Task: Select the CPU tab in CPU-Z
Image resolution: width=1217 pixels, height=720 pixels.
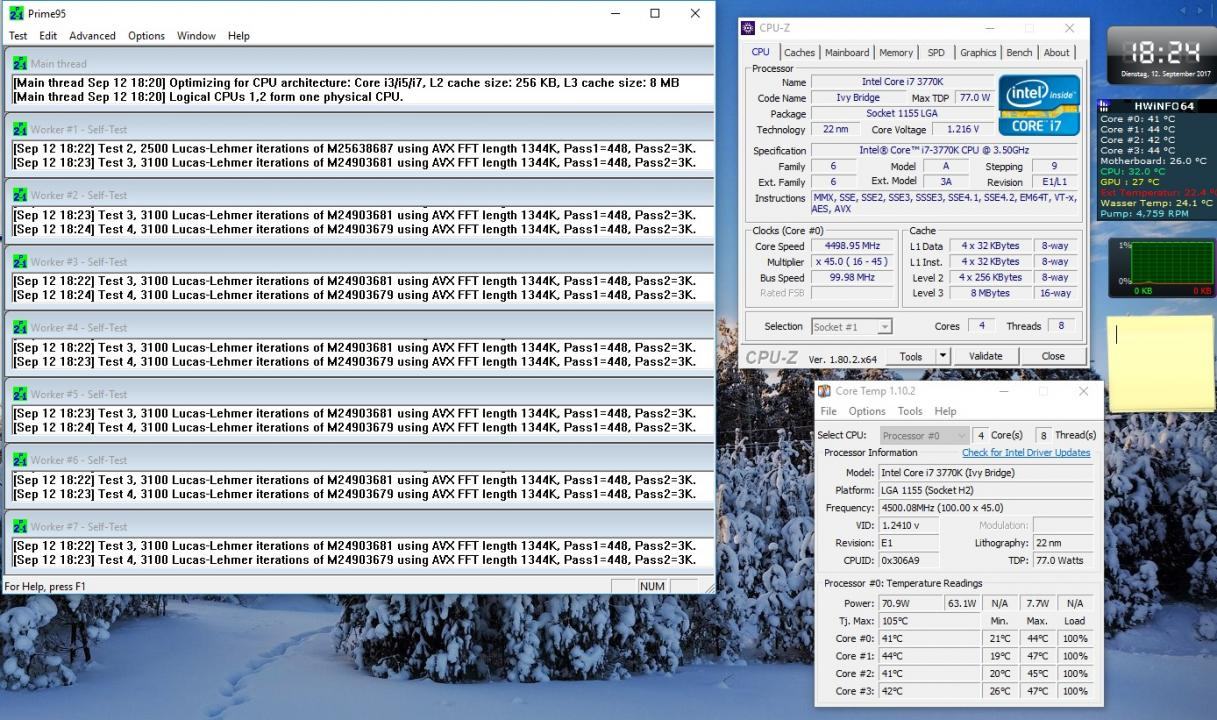Action: 761,52
